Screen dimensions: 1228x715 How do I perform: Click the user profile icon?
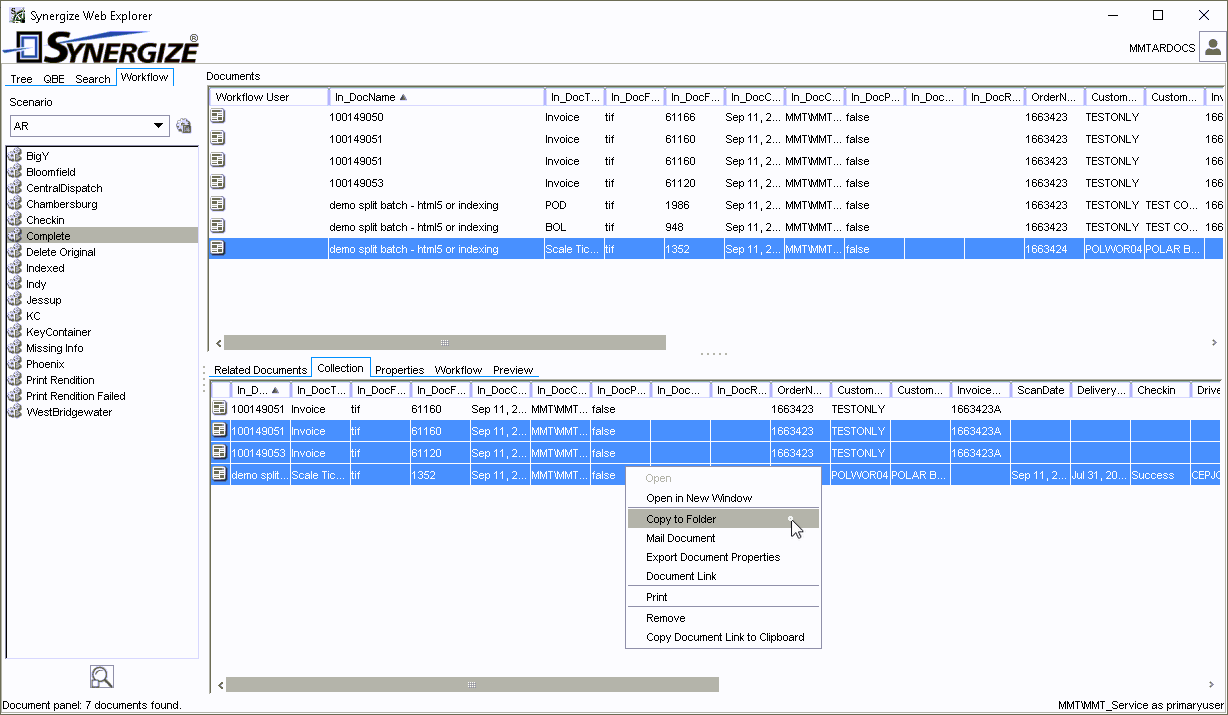click(x=1213, y=47)
